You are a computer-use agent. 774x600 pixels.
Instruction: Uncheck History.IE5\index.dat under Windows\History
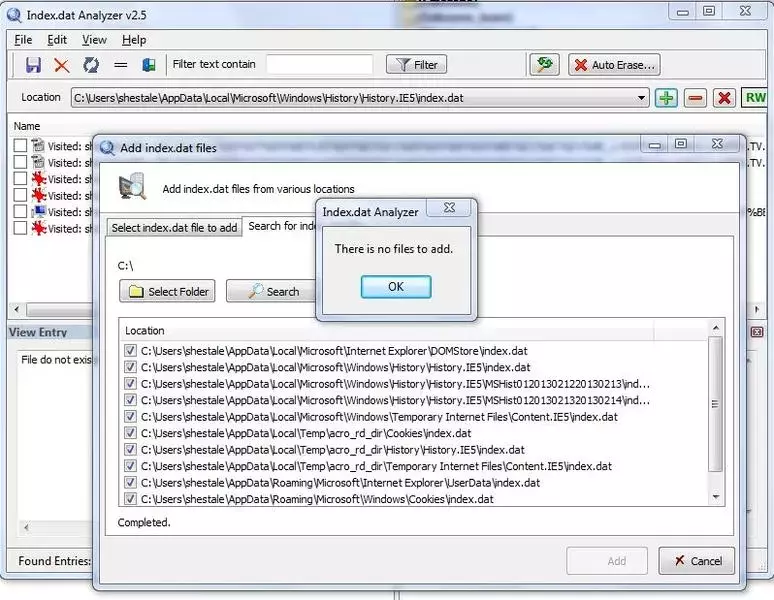pyautogui.click(x=130, y=367)
